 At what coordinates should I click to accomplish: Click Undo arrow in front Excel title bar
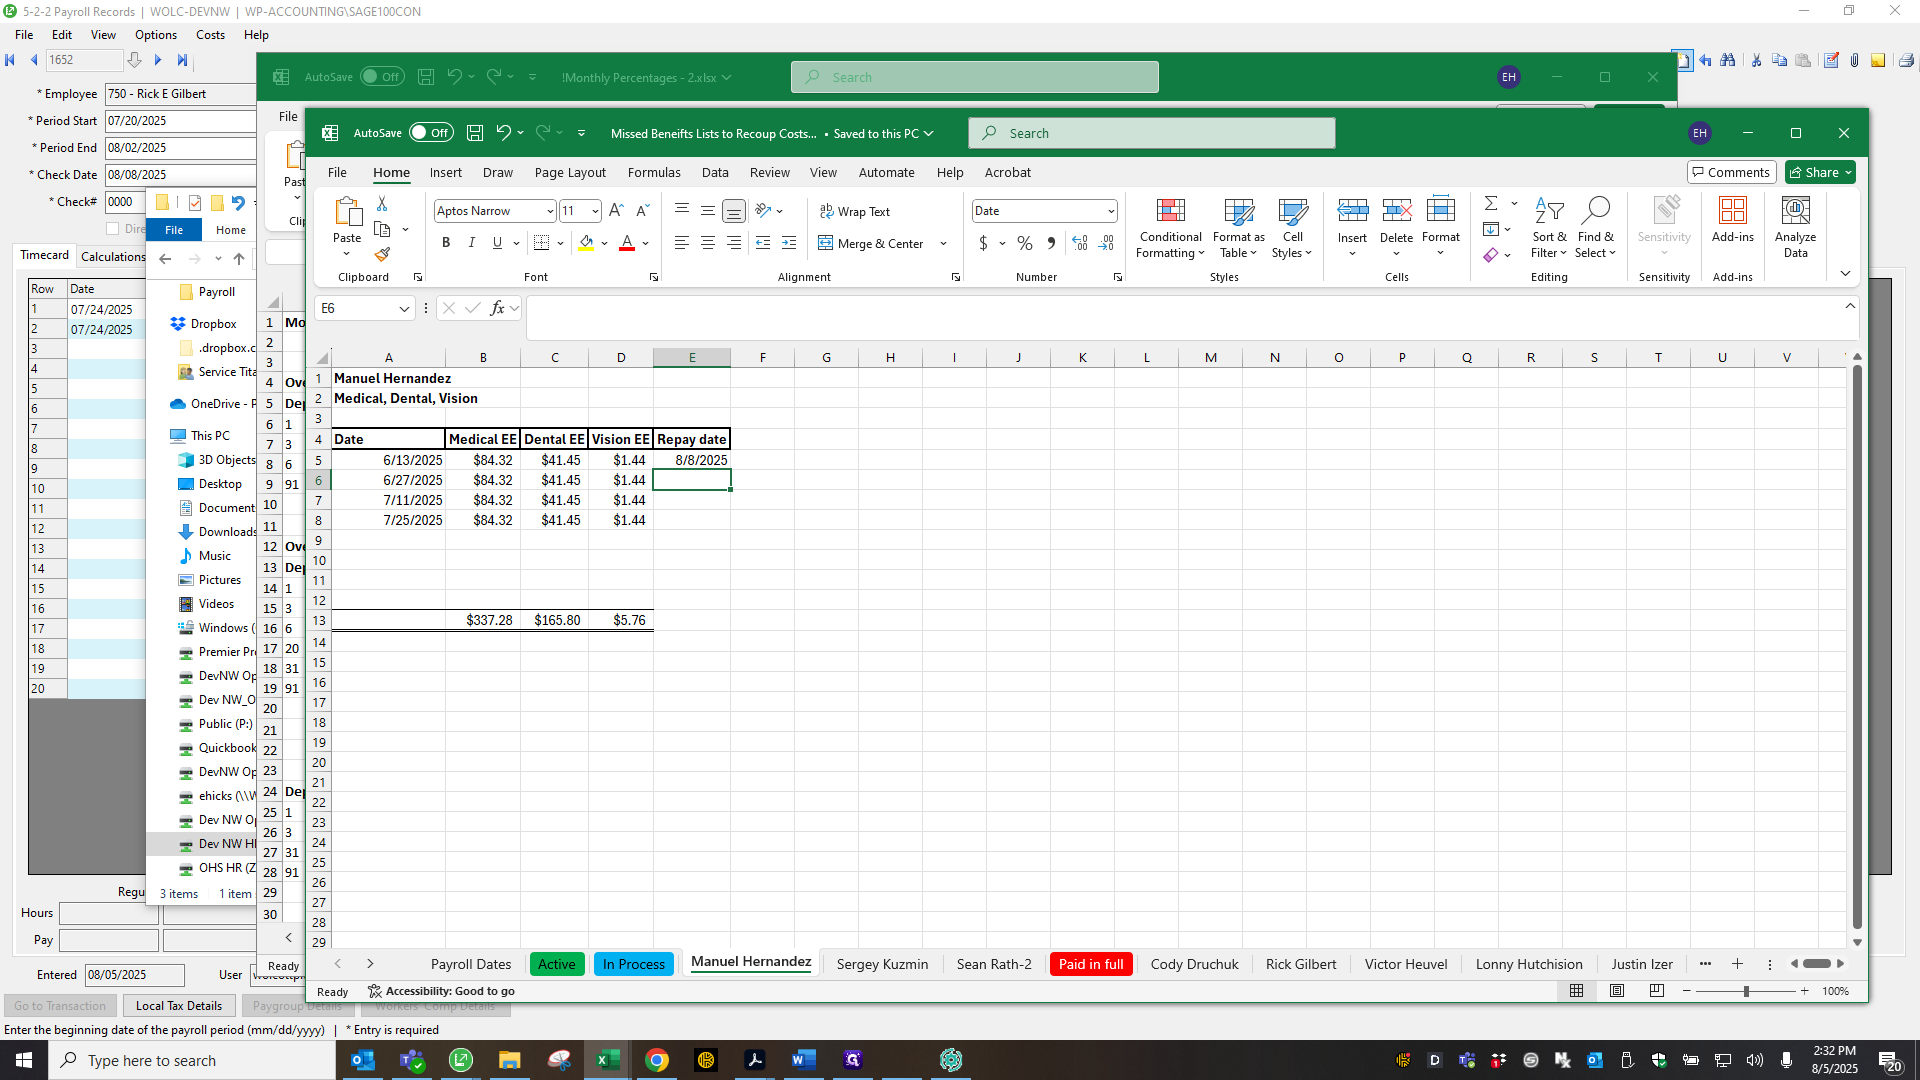[x=504, y=133]
